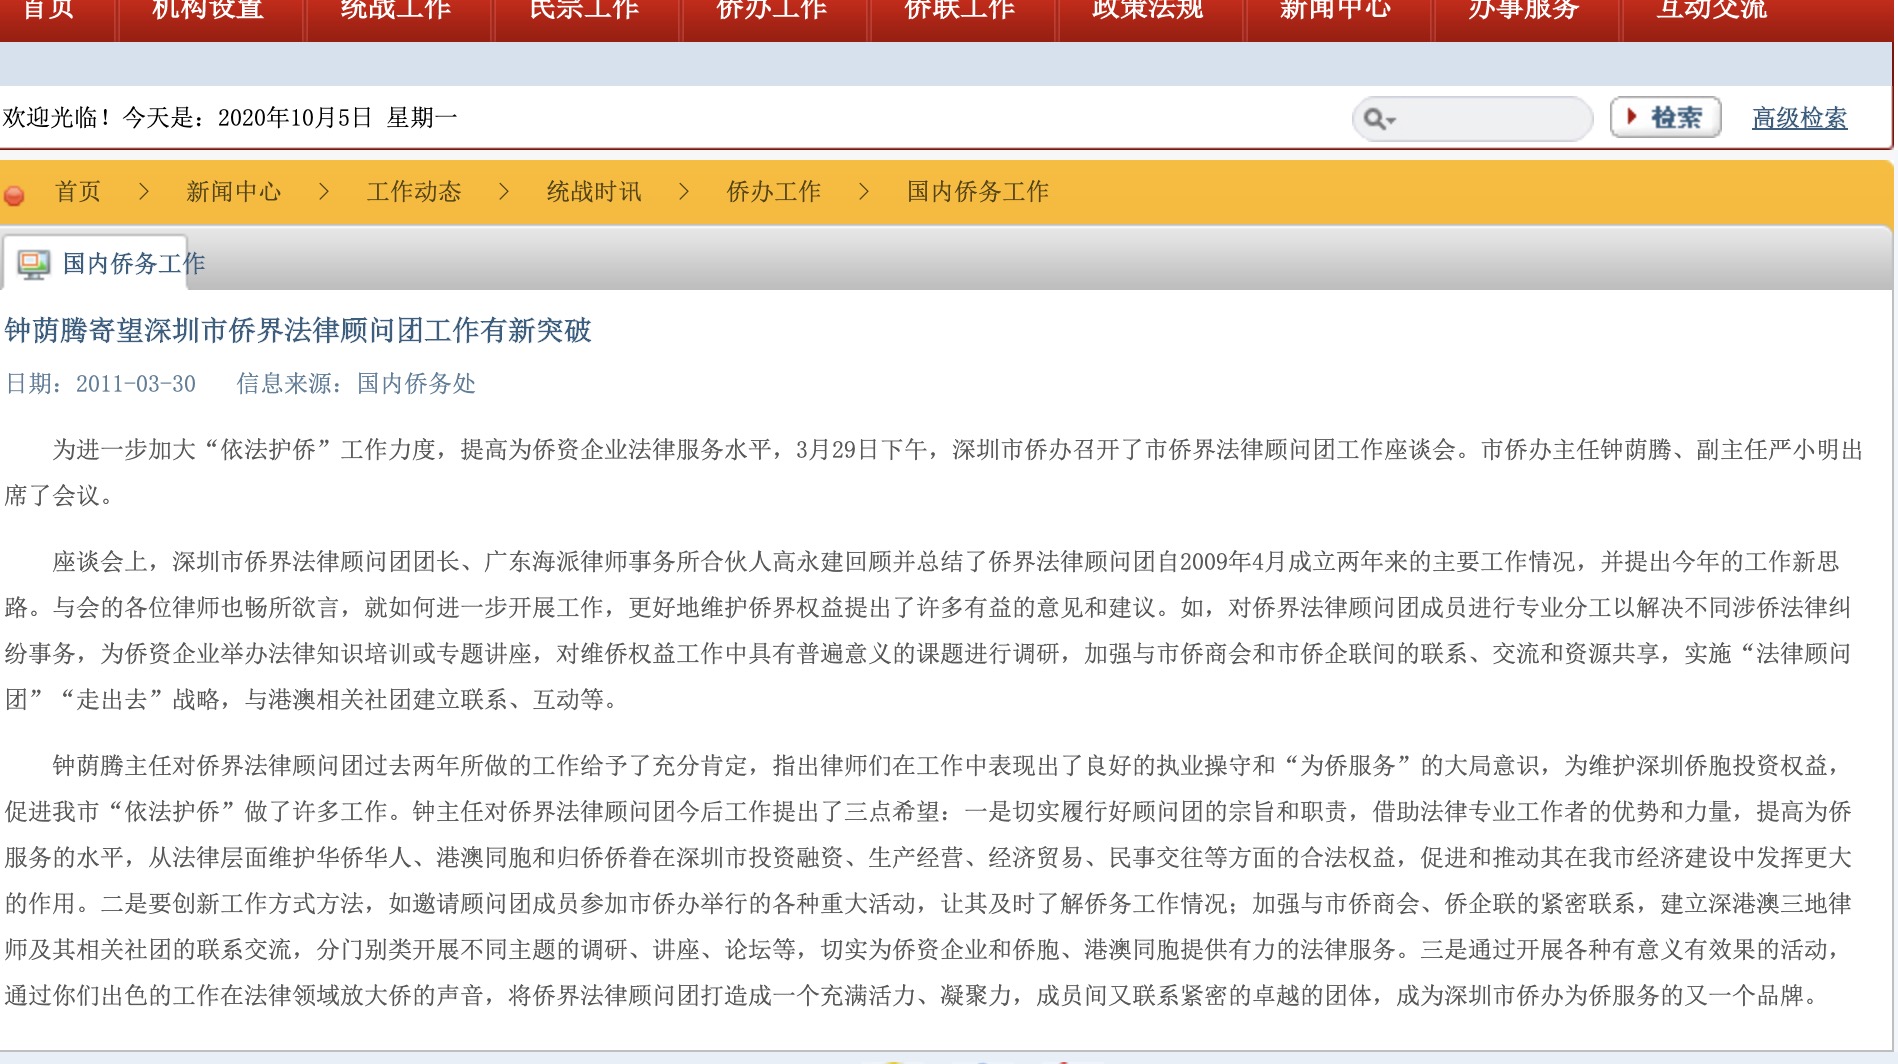Viewport: 1898px width, 1064px height.
Task: Open the 民宗工作 menu item
Action: pyautogui.click(x=584, y=10)
